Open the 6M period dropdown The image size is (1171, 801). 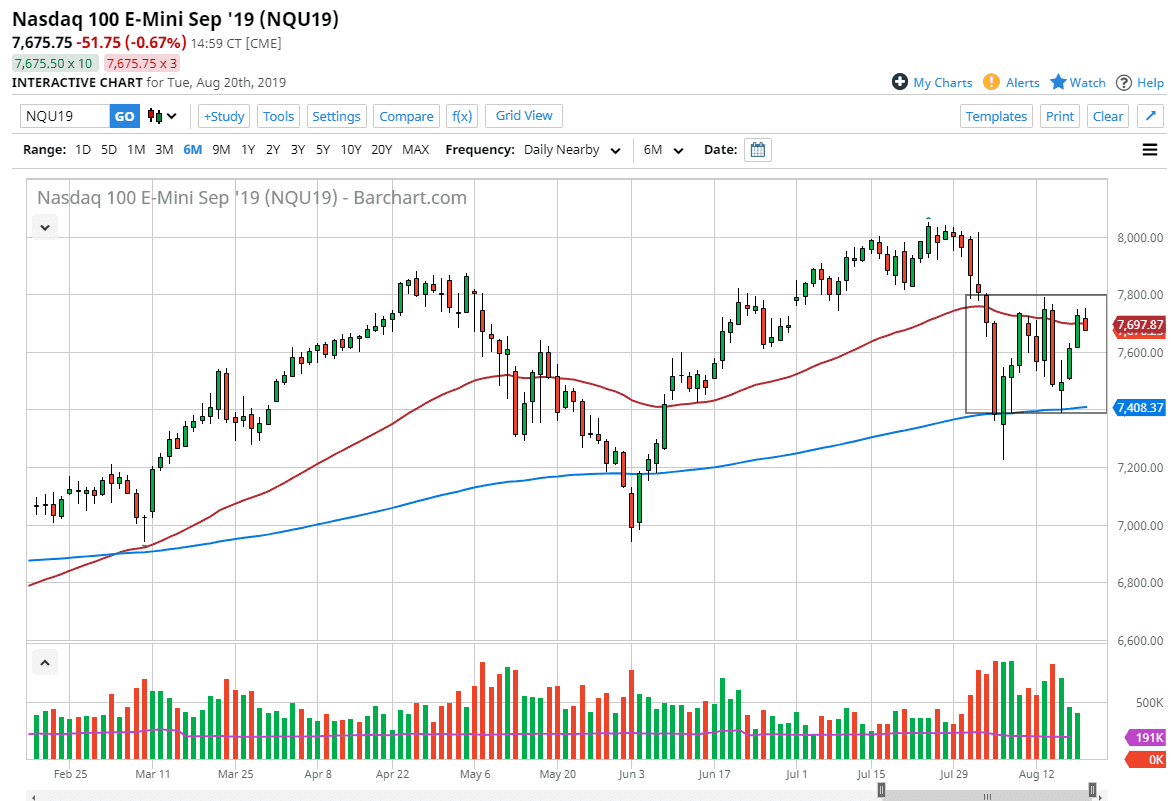click(x=662, y=149)
